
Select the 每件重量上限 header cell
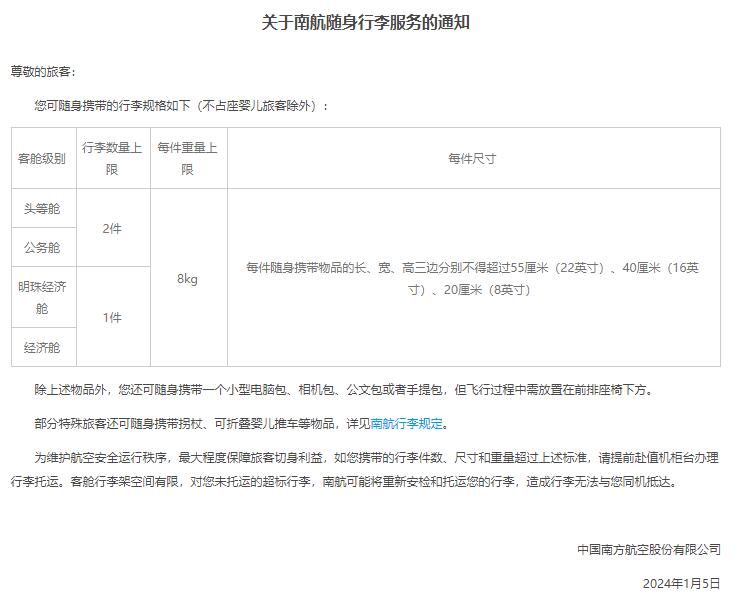(x=189, y=158)
